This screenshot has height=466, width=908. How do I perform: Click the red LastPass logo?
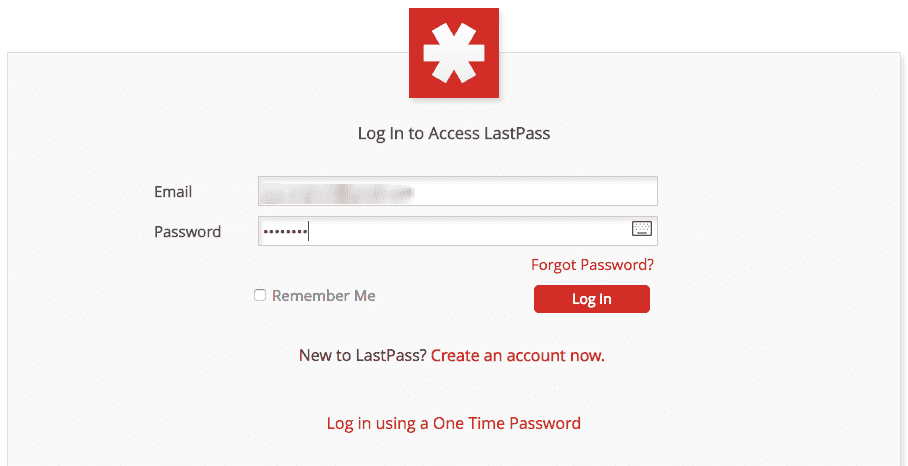coord(454,53)
